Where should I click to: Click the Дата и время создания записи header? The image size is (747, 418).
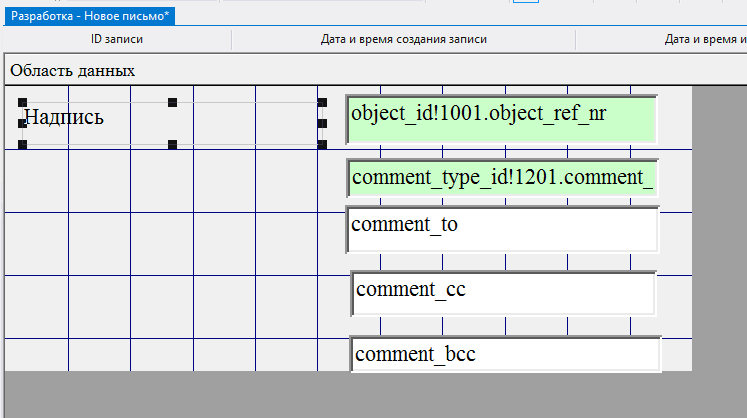click(403, 40)
